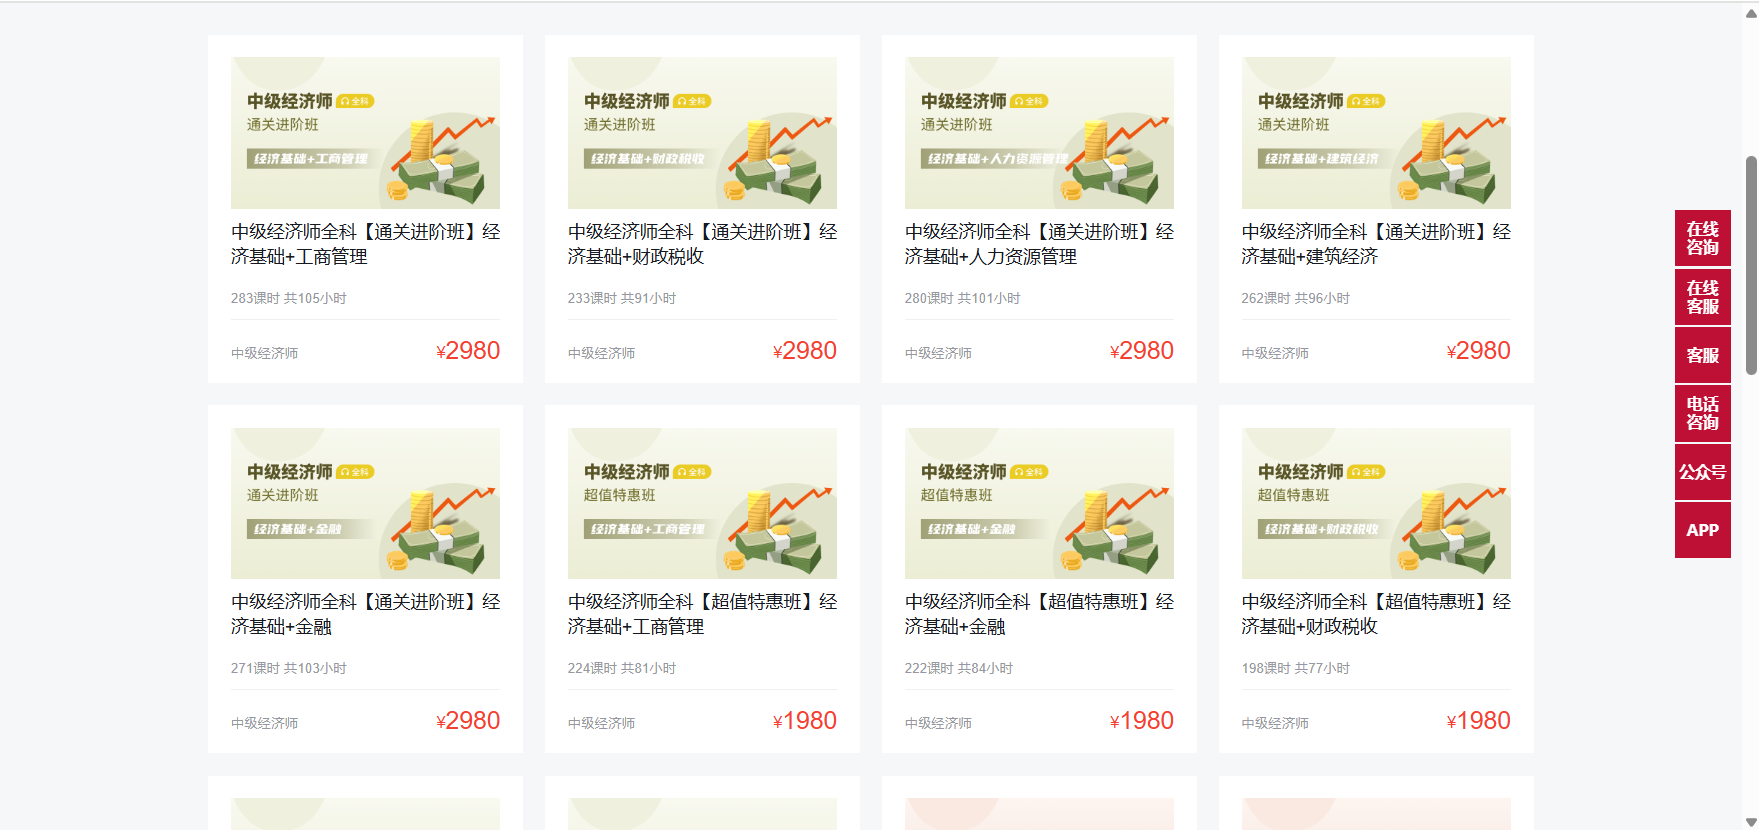
Task: Open the 客服 sidebar button
Action: pos(1702,355)
